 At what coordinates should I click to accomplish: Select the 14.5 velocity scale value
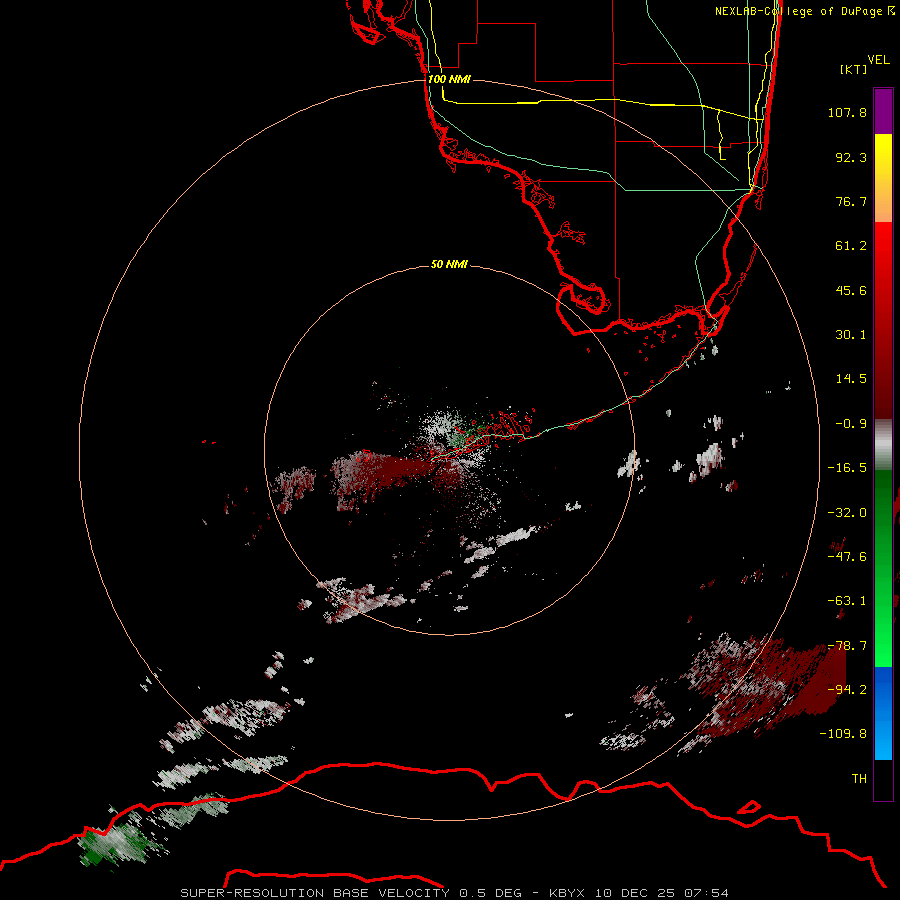point(851,379)
